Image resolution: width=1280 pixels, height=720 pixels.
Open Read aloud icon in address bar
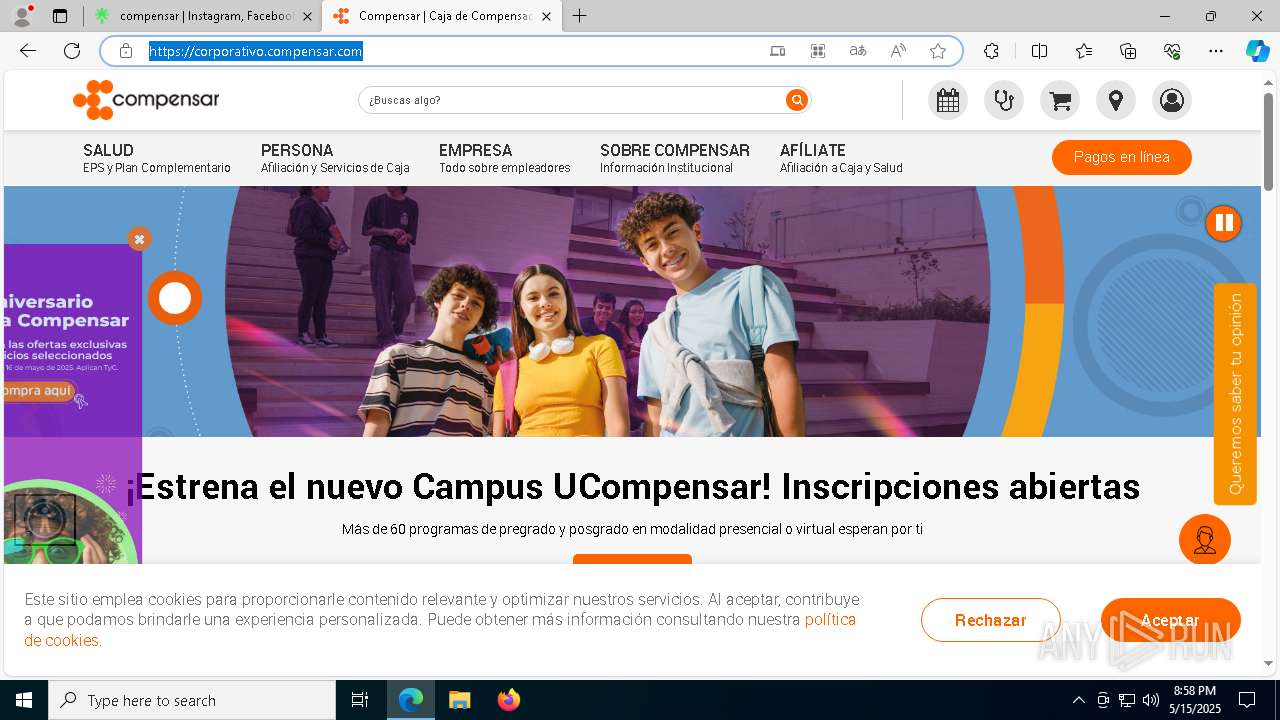[898, 51]
